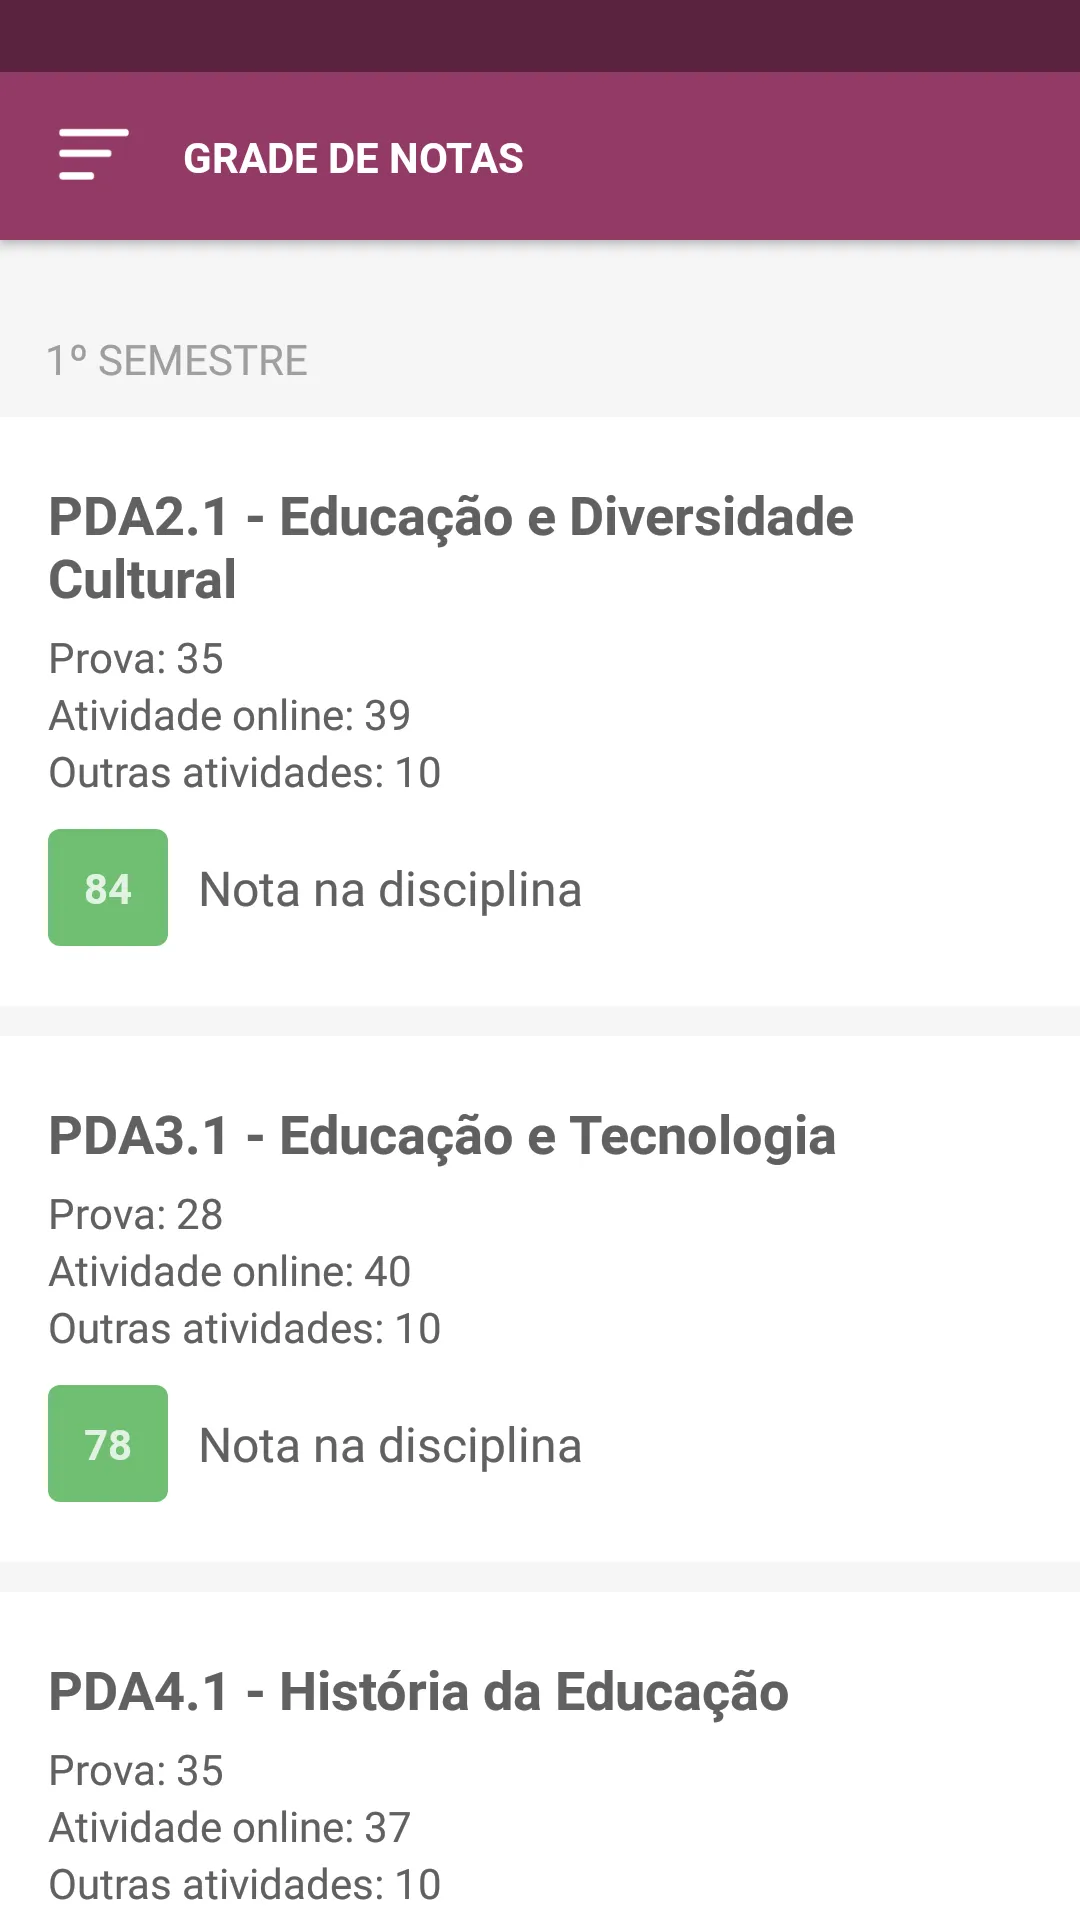Screen dimensions: 1080x1920
Task: Tap Nota na disciplina next to 78
Action: point(391,1445)
